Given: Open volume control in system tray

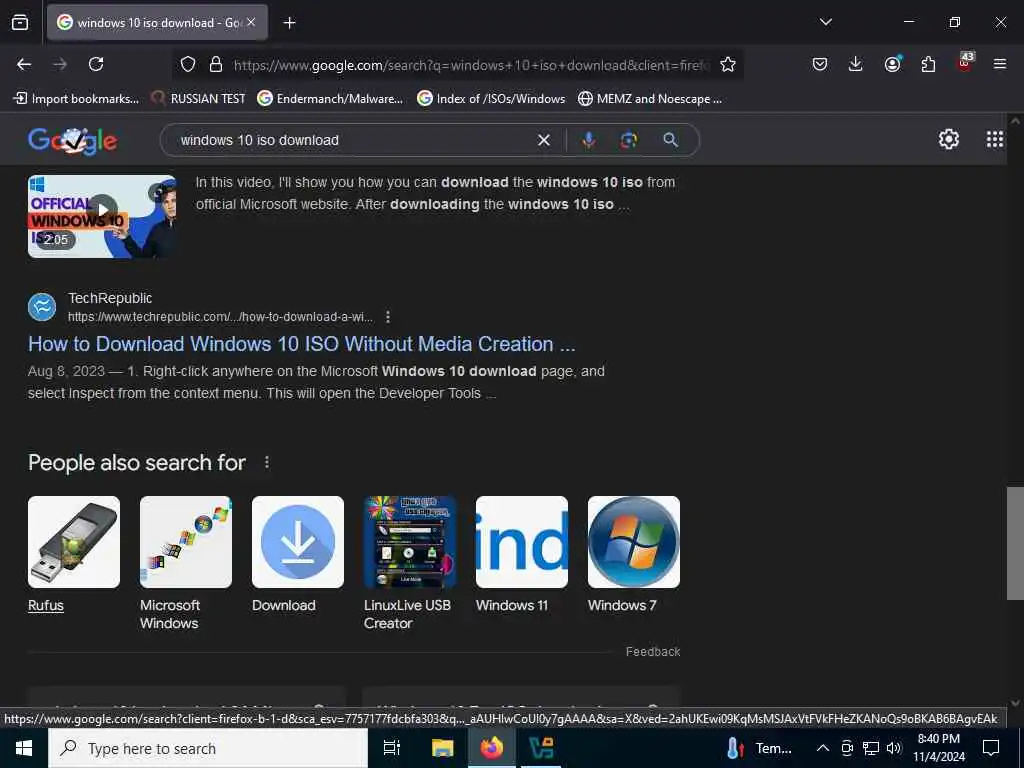Looking at the screenshot, I should tap(894, 748).
